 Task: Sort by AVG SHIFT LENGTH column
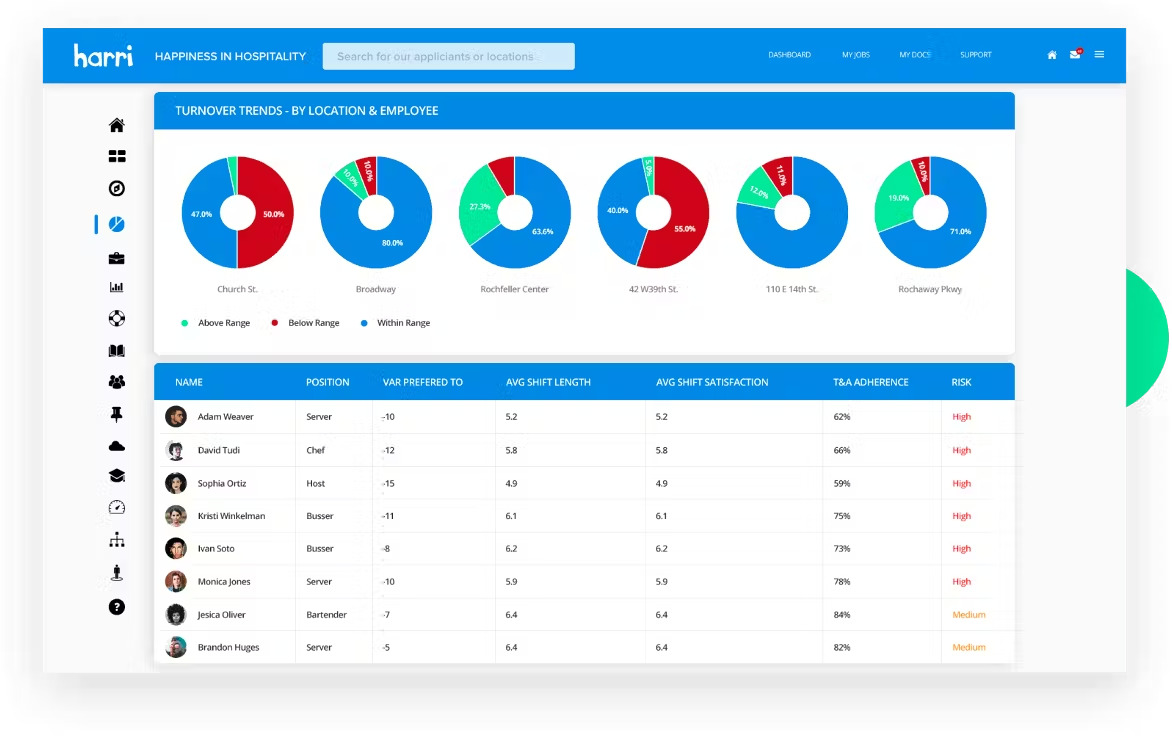[548, 382]
